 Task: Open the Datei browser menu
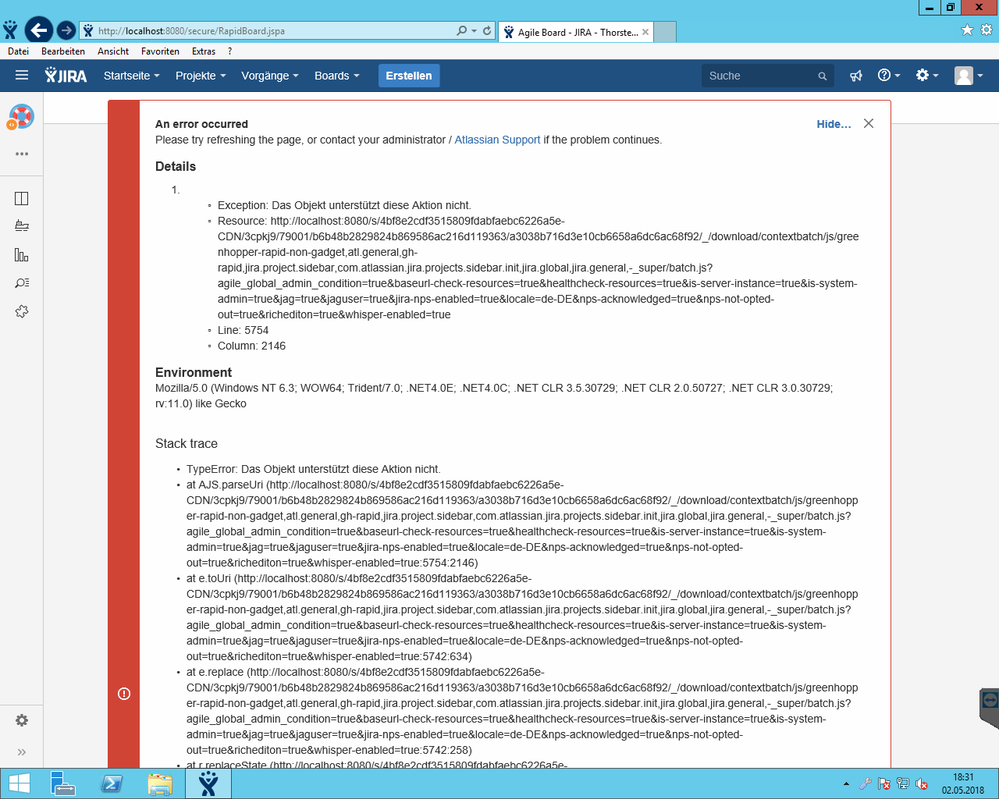(18, 51)
